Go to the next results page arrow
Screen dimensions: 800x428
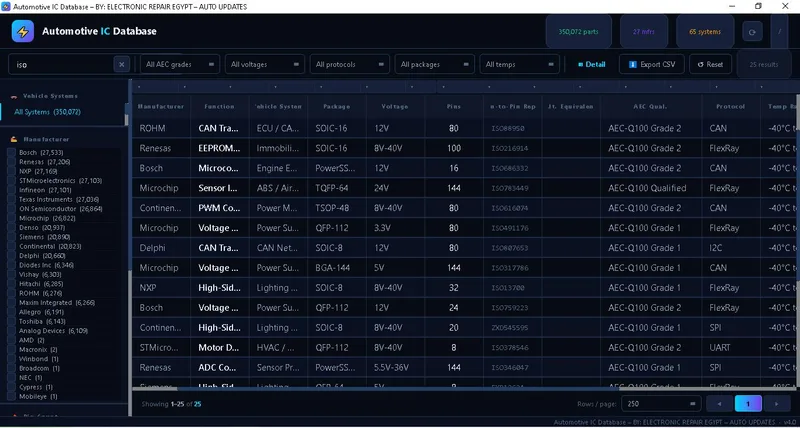pos(777,404)
